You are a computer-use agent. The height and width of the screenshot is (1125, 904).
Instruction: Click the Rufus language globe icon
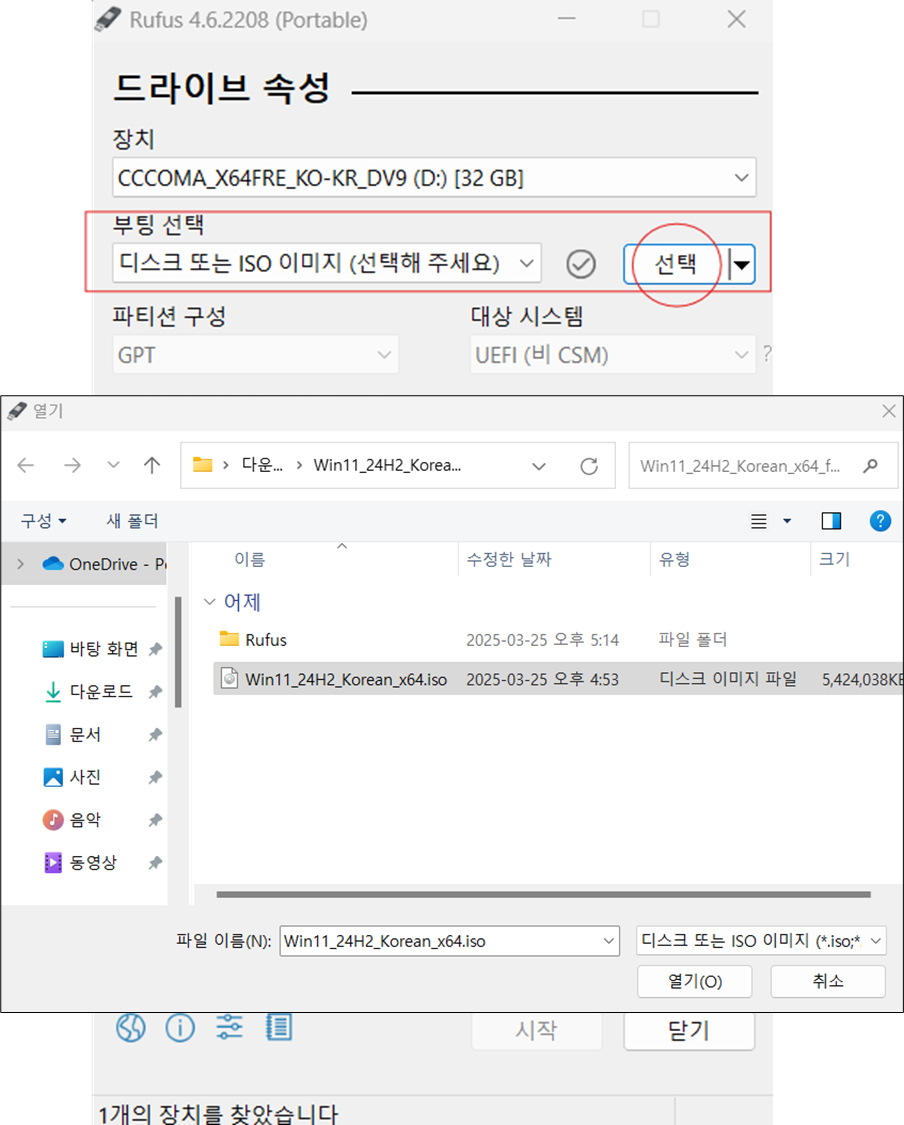coord(131,1027)
